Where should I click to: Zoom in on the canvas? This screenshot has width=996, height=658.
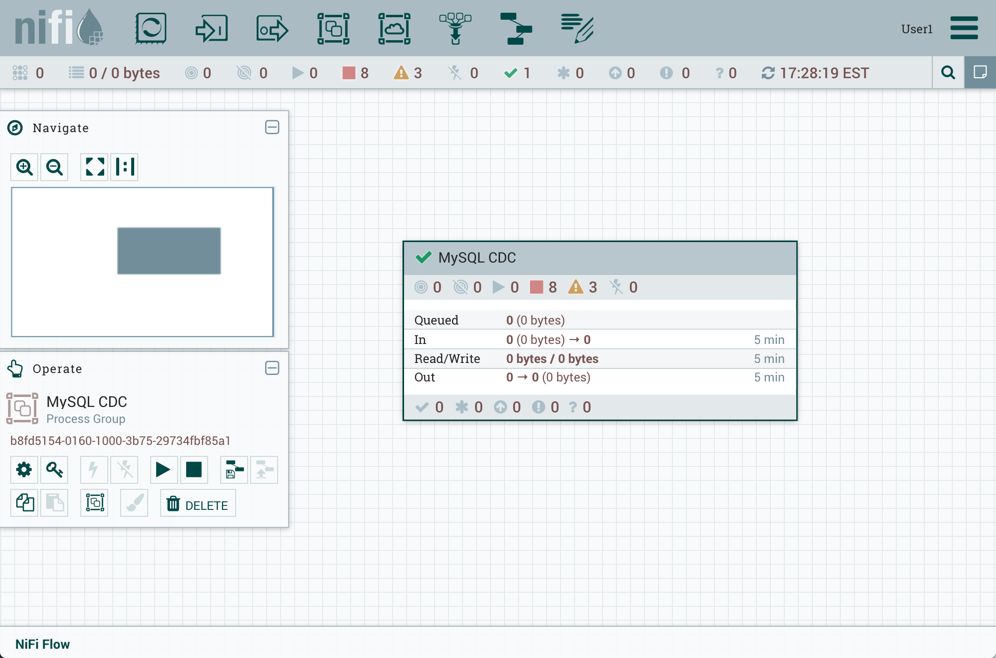25,167
